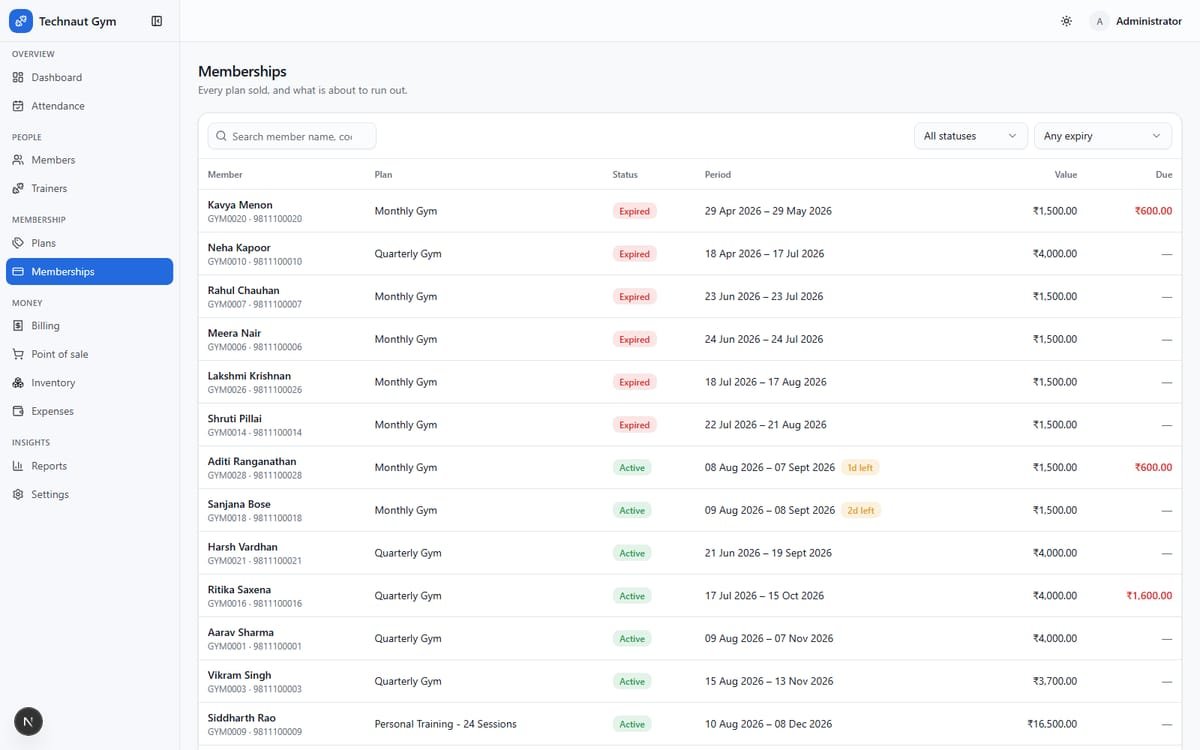Screen dimensions: 1200x750
Task: Open the Billing page
Action: point(89,326)
